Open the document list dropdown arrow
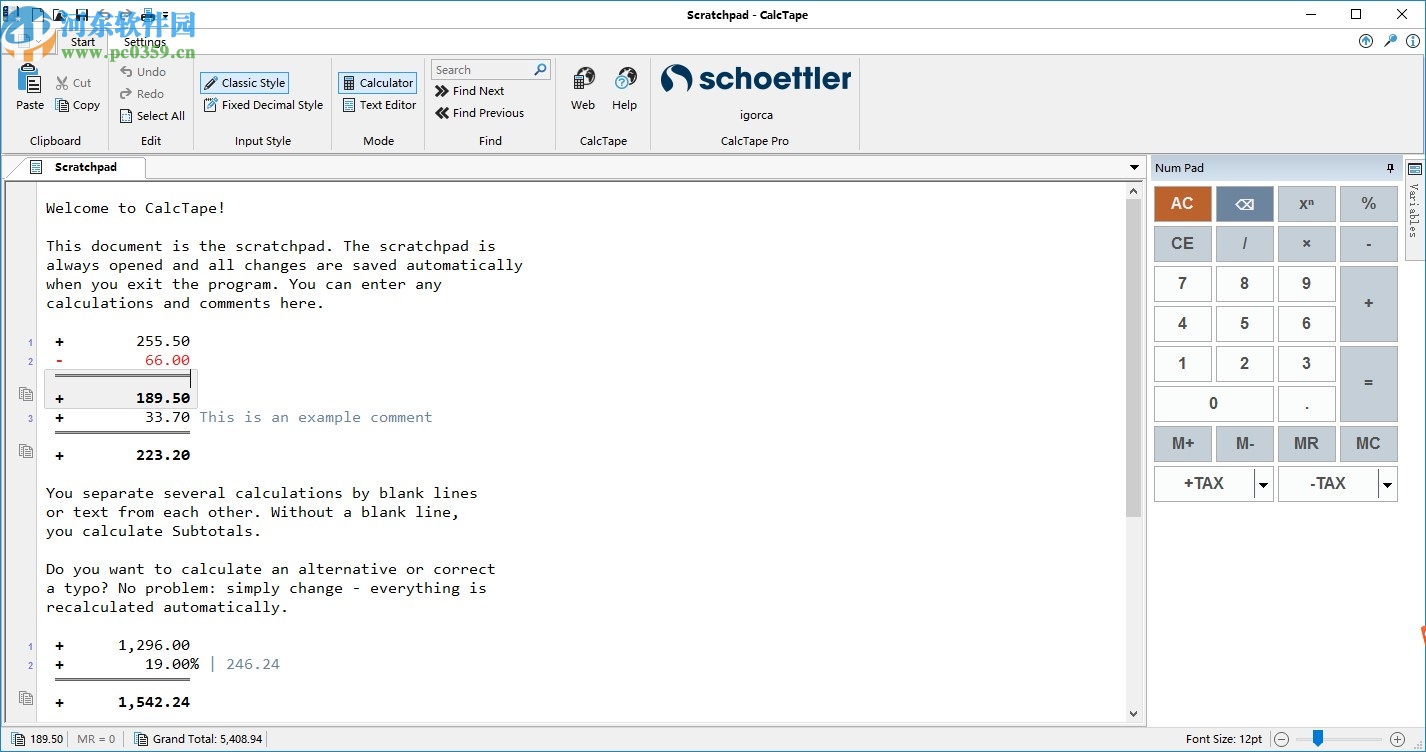1426x752 pixels. pos(1134,168)
